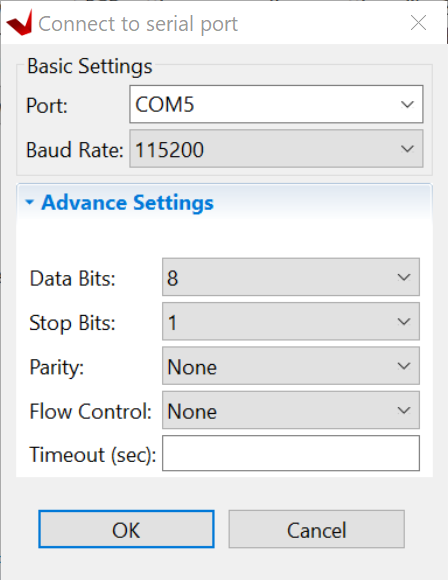This screenshot has height=580, width=448.
Task: Click the red checkmark application icon
Action: coord(19,23)
